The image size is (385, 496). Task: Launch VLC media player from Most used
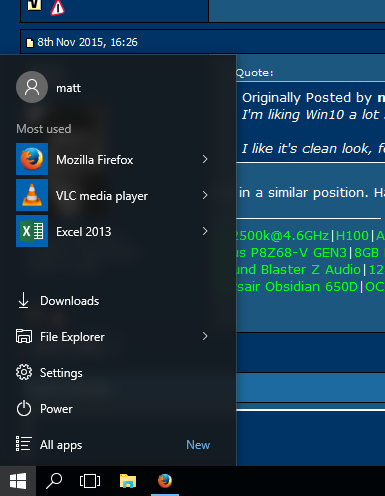pos(113,195)
